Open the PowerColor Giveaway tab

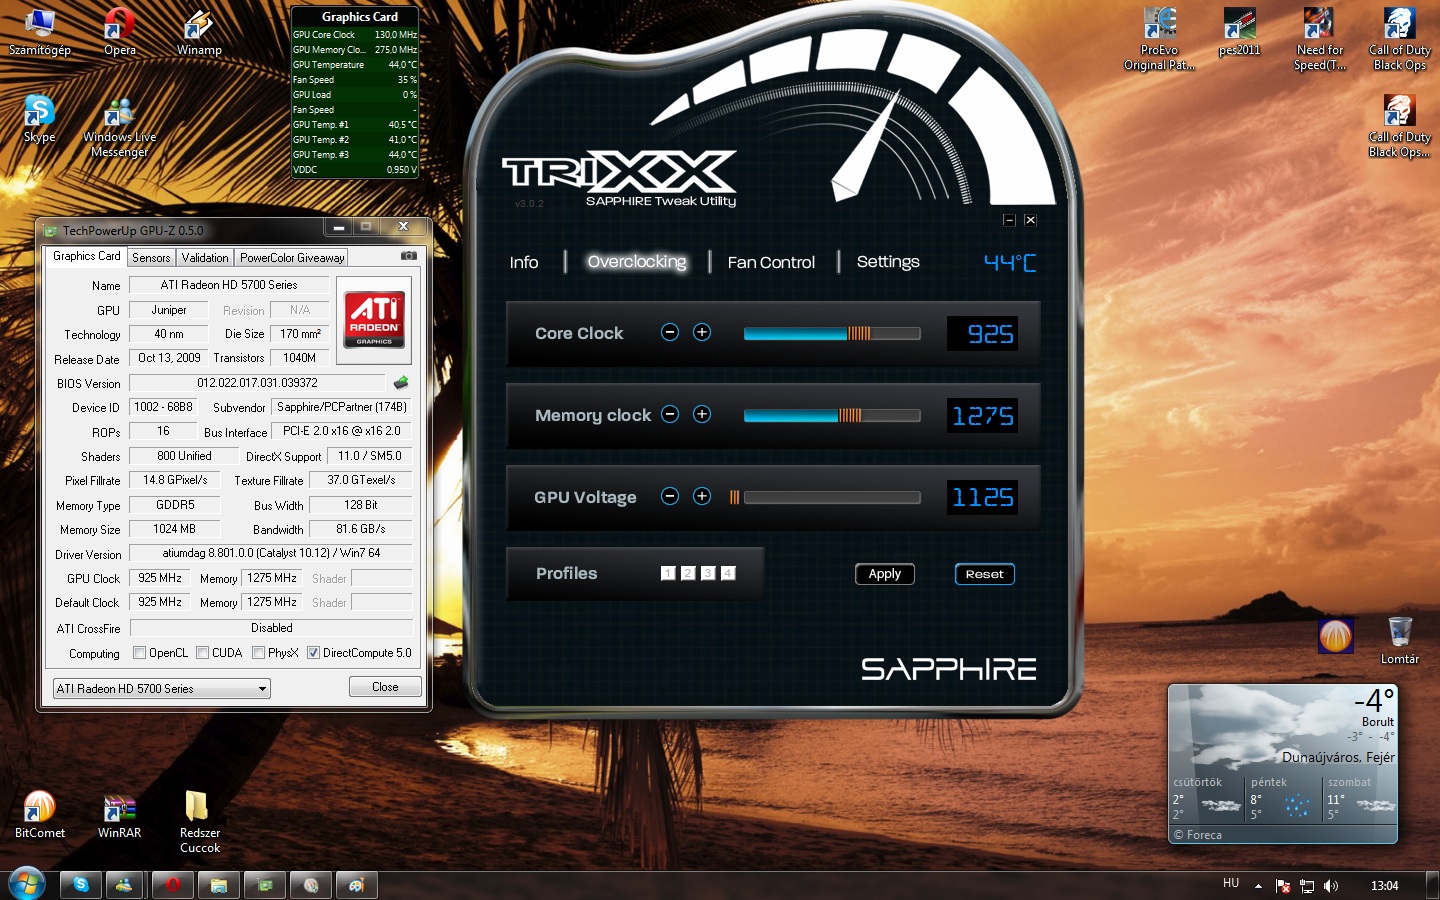coord(292,257)
